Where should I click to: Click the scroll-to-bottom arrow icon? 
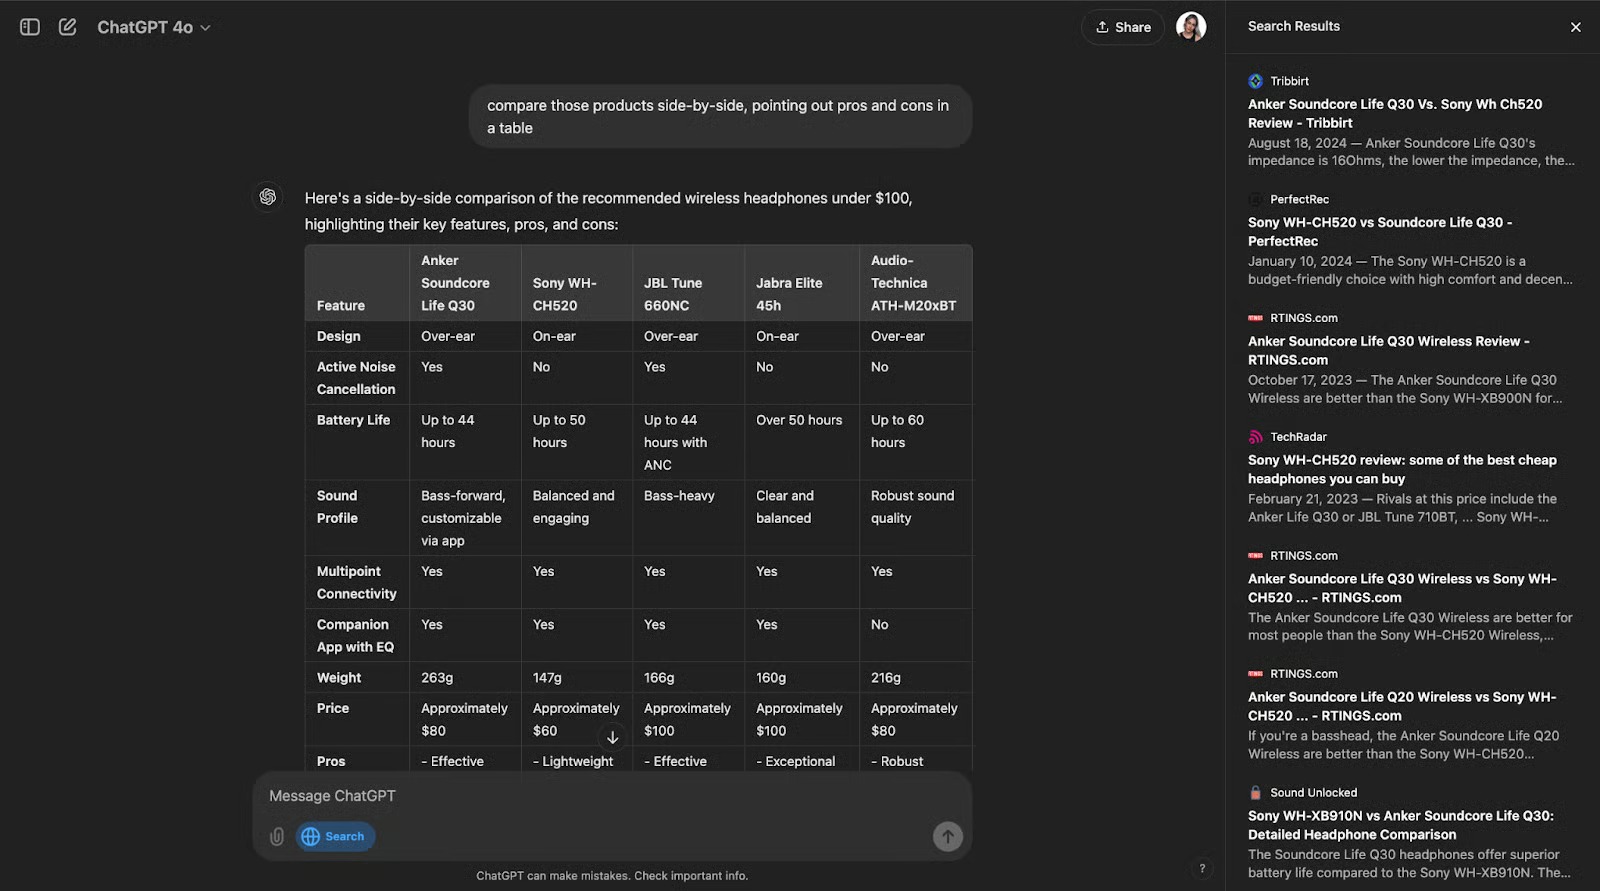click(612, 737)
